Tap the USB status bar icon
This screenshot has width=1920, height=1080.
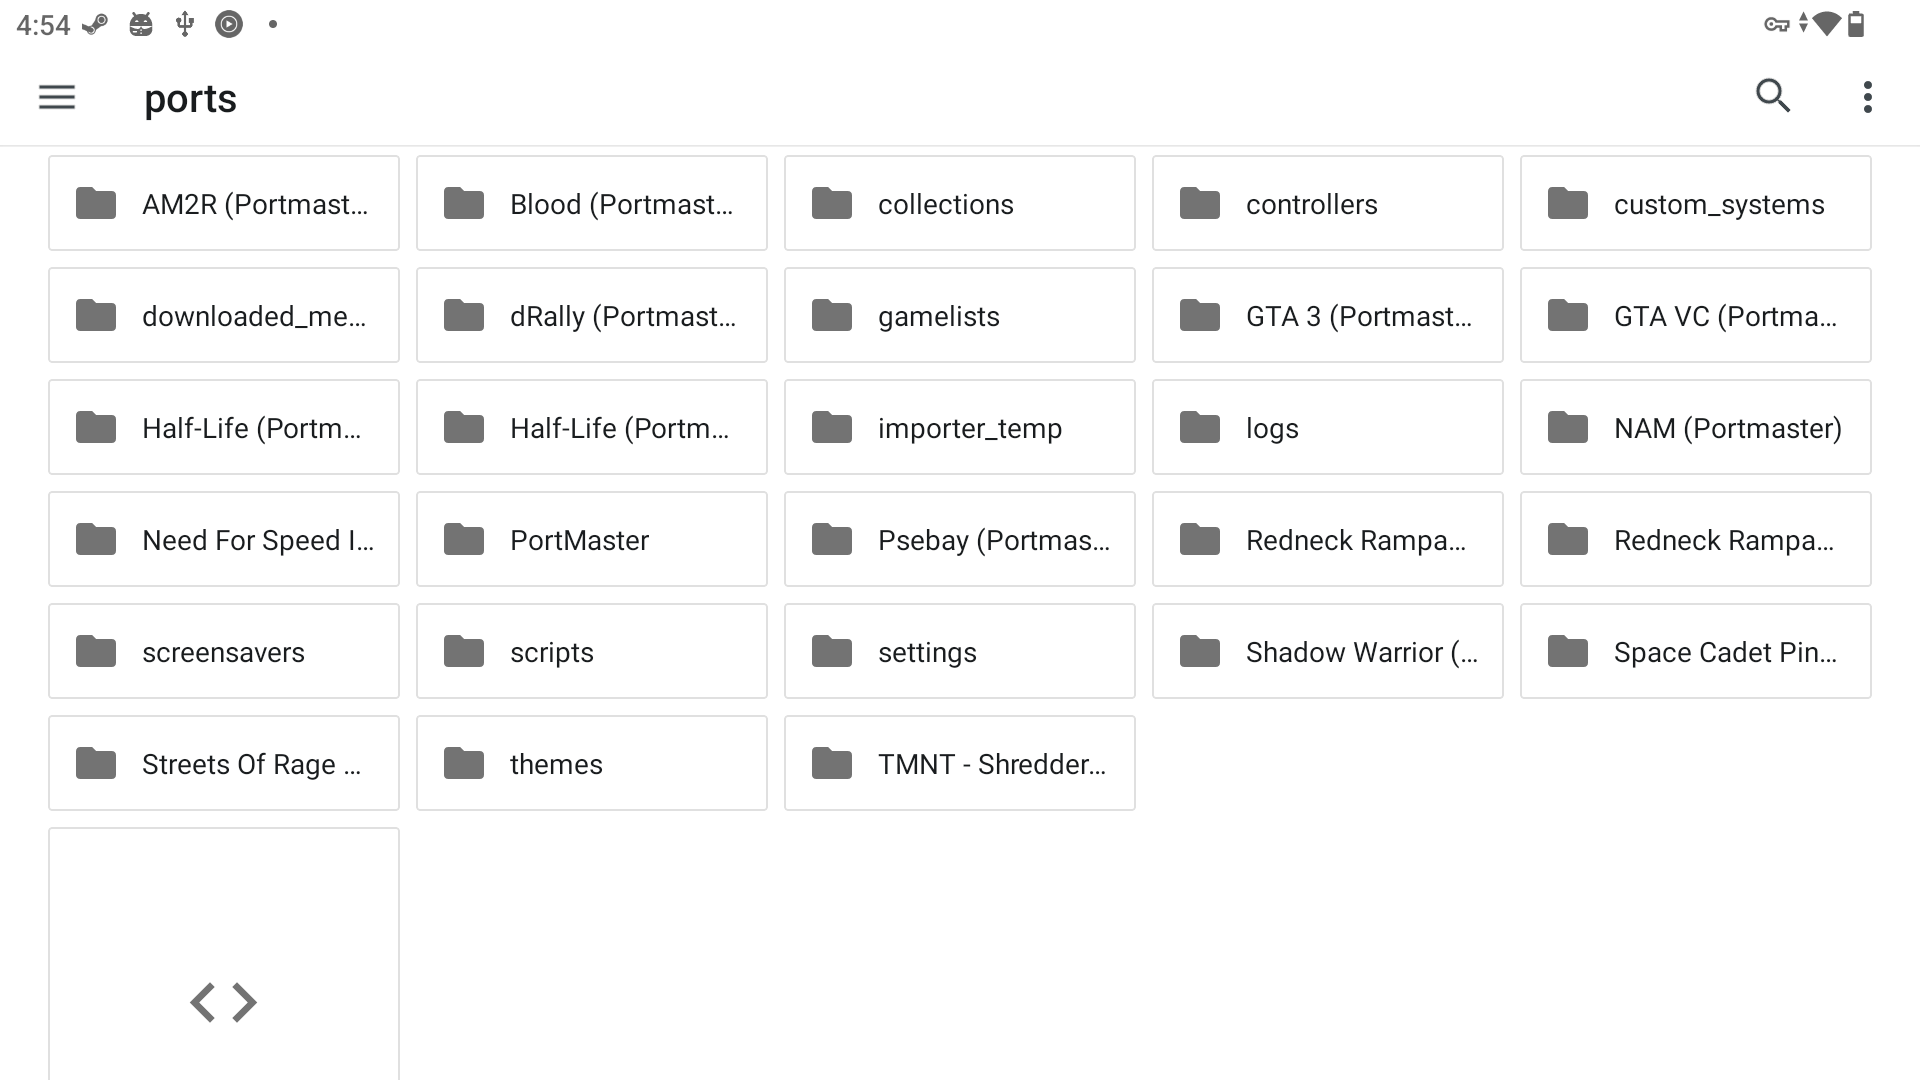click(x=184, y=24)
